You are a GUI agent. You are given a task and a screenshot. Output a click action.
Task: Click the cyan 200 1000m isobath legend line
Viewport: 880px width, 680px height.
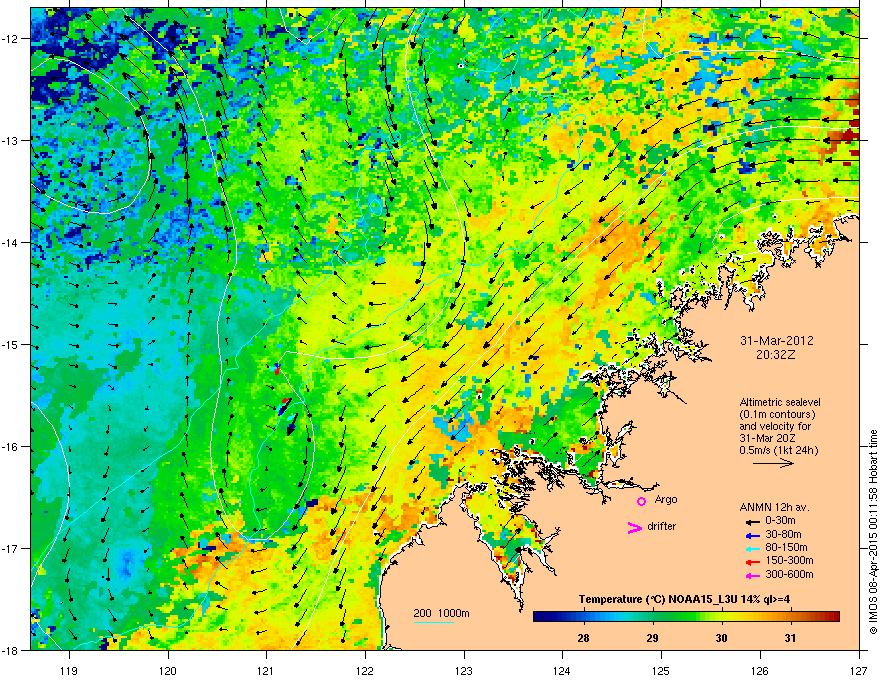tap(433, 622)
